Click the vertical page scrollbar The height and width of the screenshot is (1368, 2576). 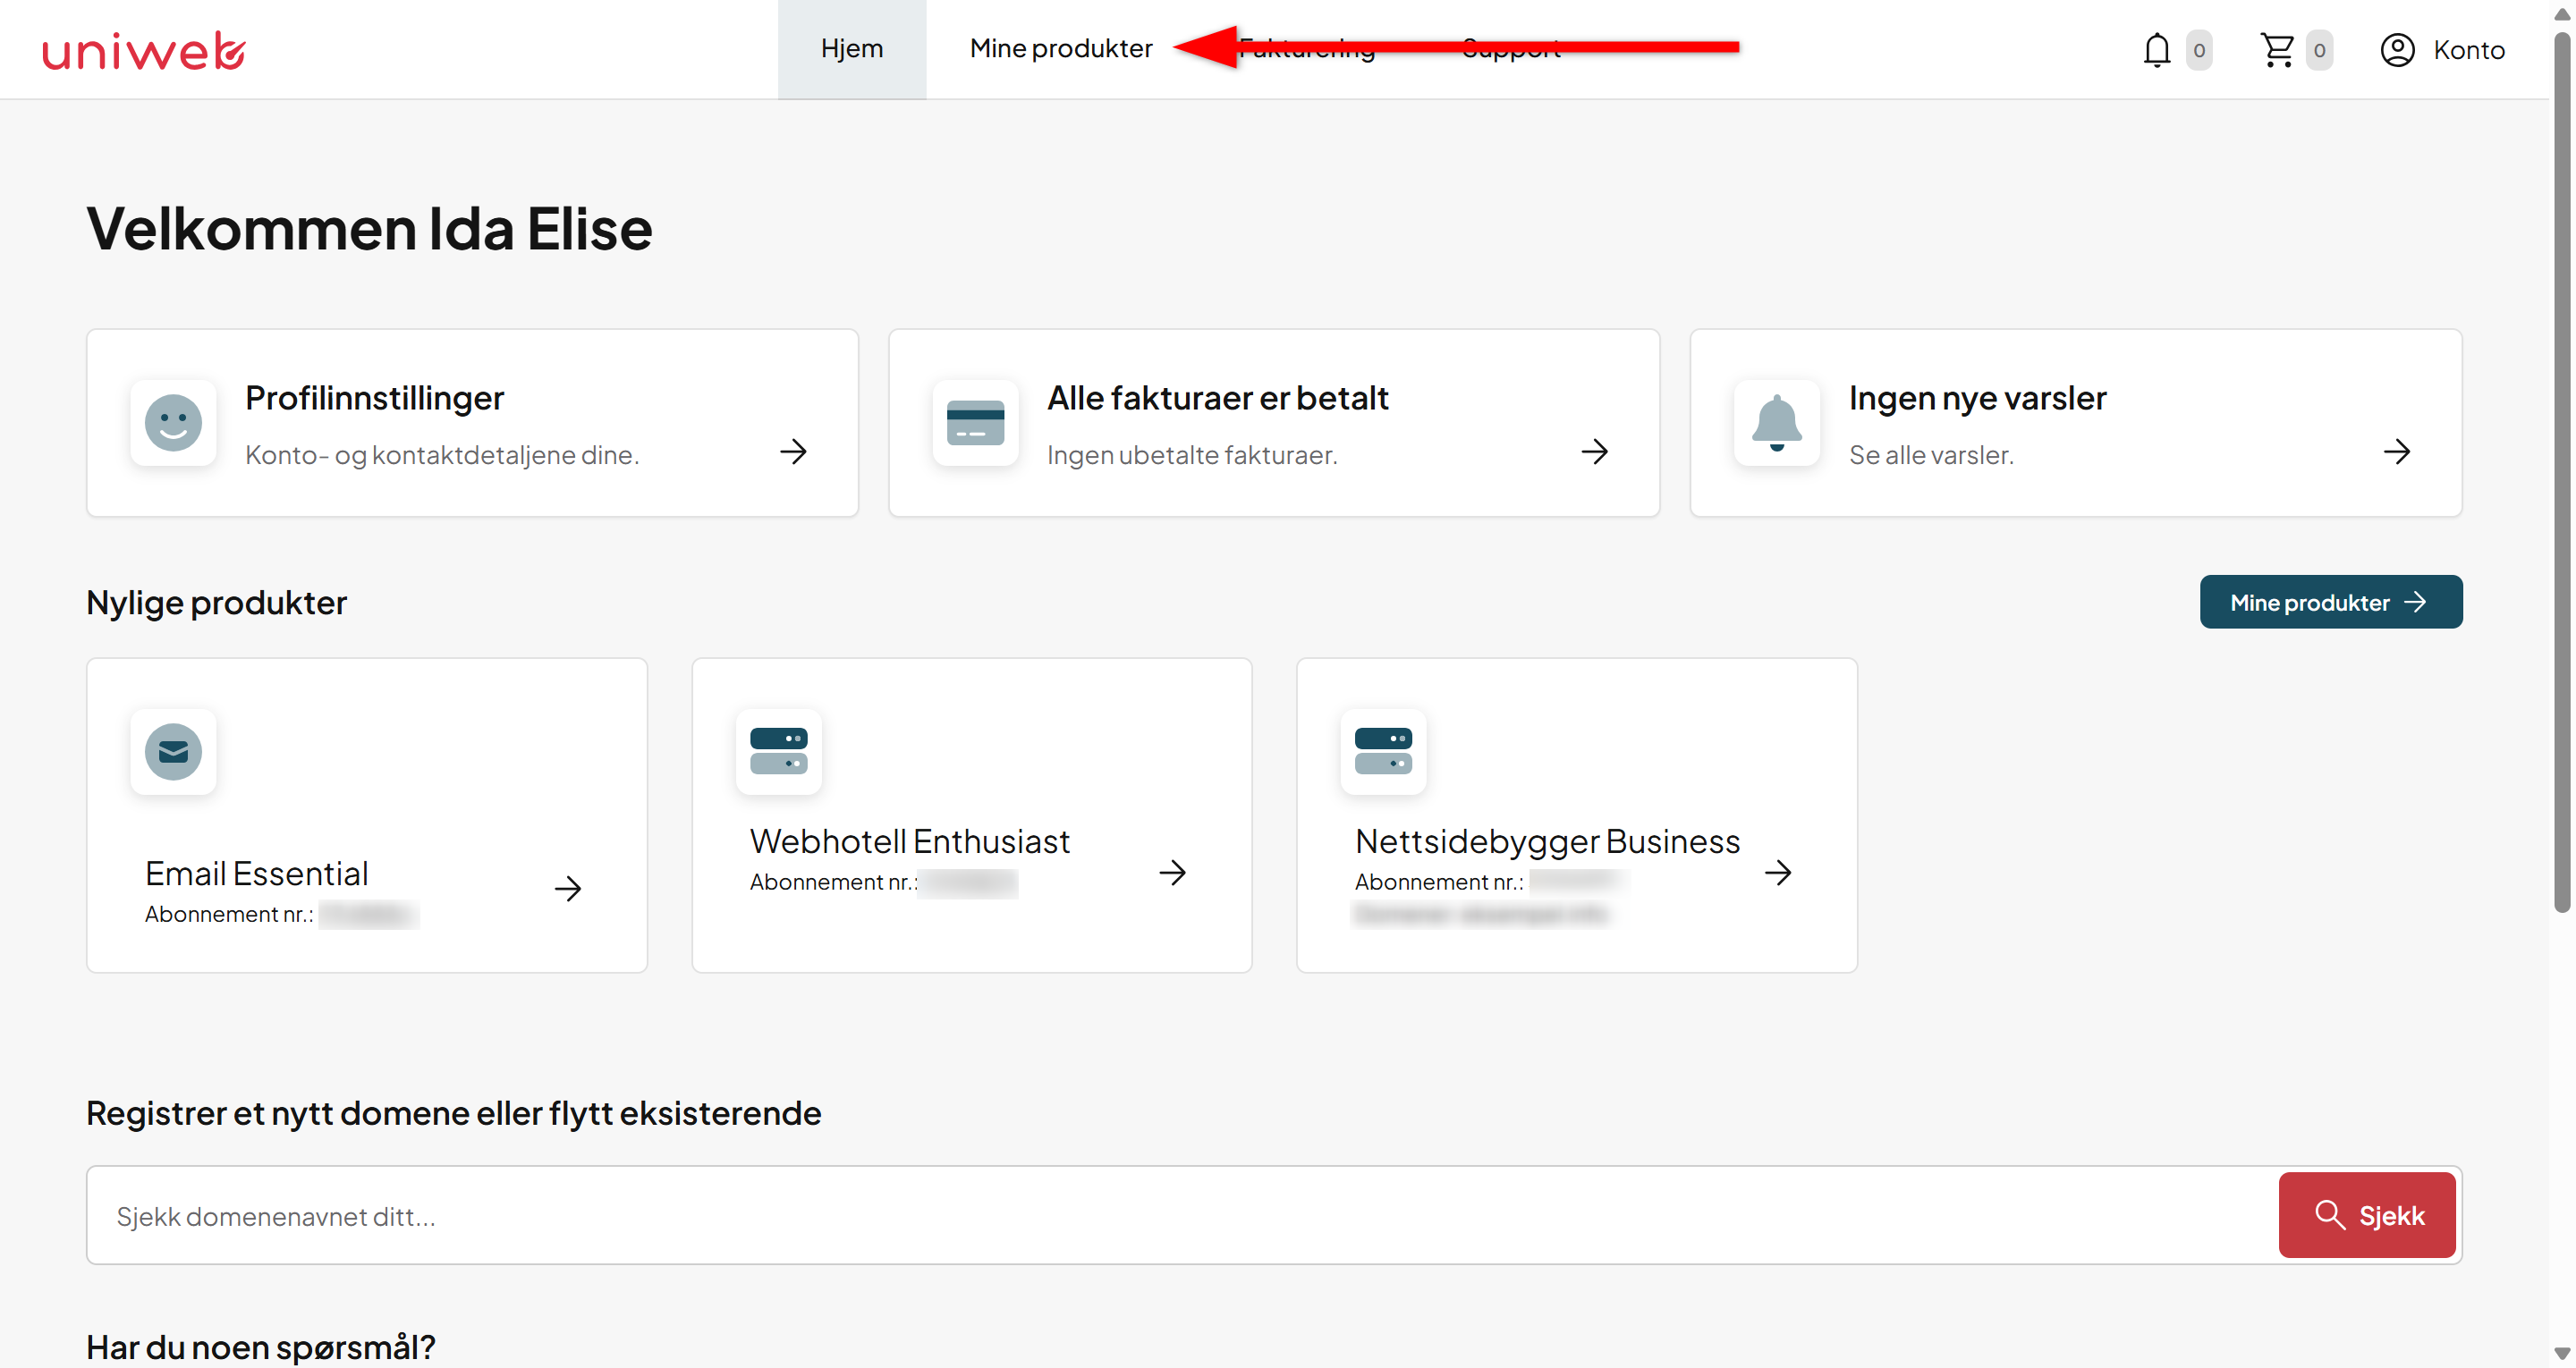tap(2562, 472)
